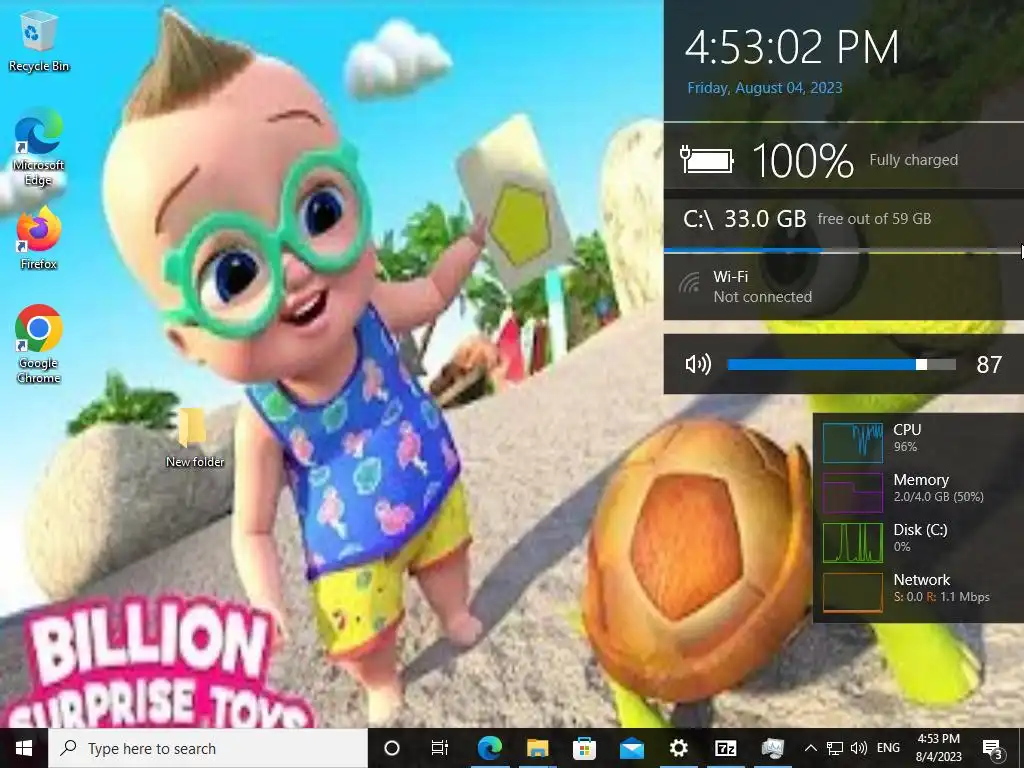Launch Google Chrome from the desktop
The height and width of the screenshot is (768, 1024).
point(39,344)
